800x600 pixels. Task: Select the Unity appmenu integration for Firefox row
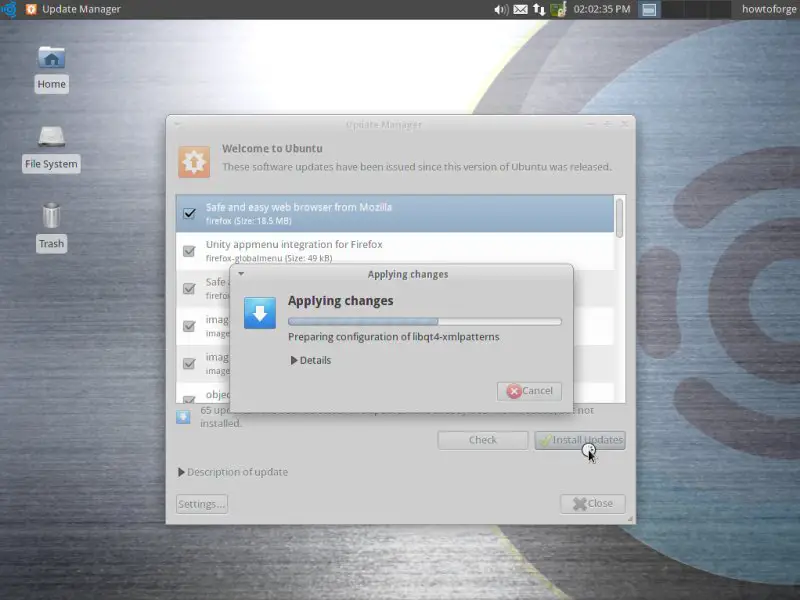coord(395,251)
